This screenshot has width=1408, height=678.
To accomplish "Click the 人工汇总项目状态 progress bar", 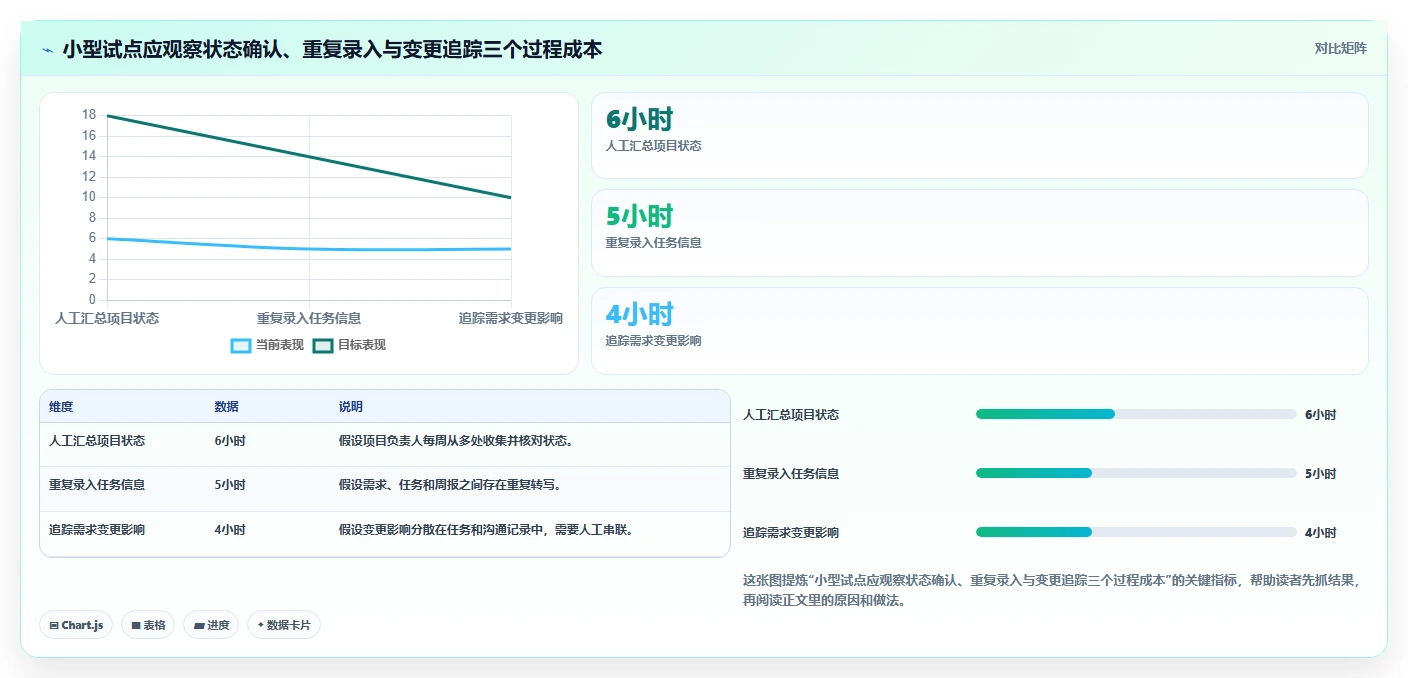I will coord(1136,414).
